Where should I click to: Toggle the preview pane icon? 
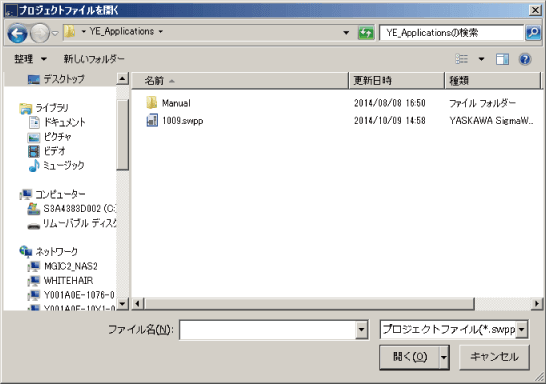[x=502, y=59]
